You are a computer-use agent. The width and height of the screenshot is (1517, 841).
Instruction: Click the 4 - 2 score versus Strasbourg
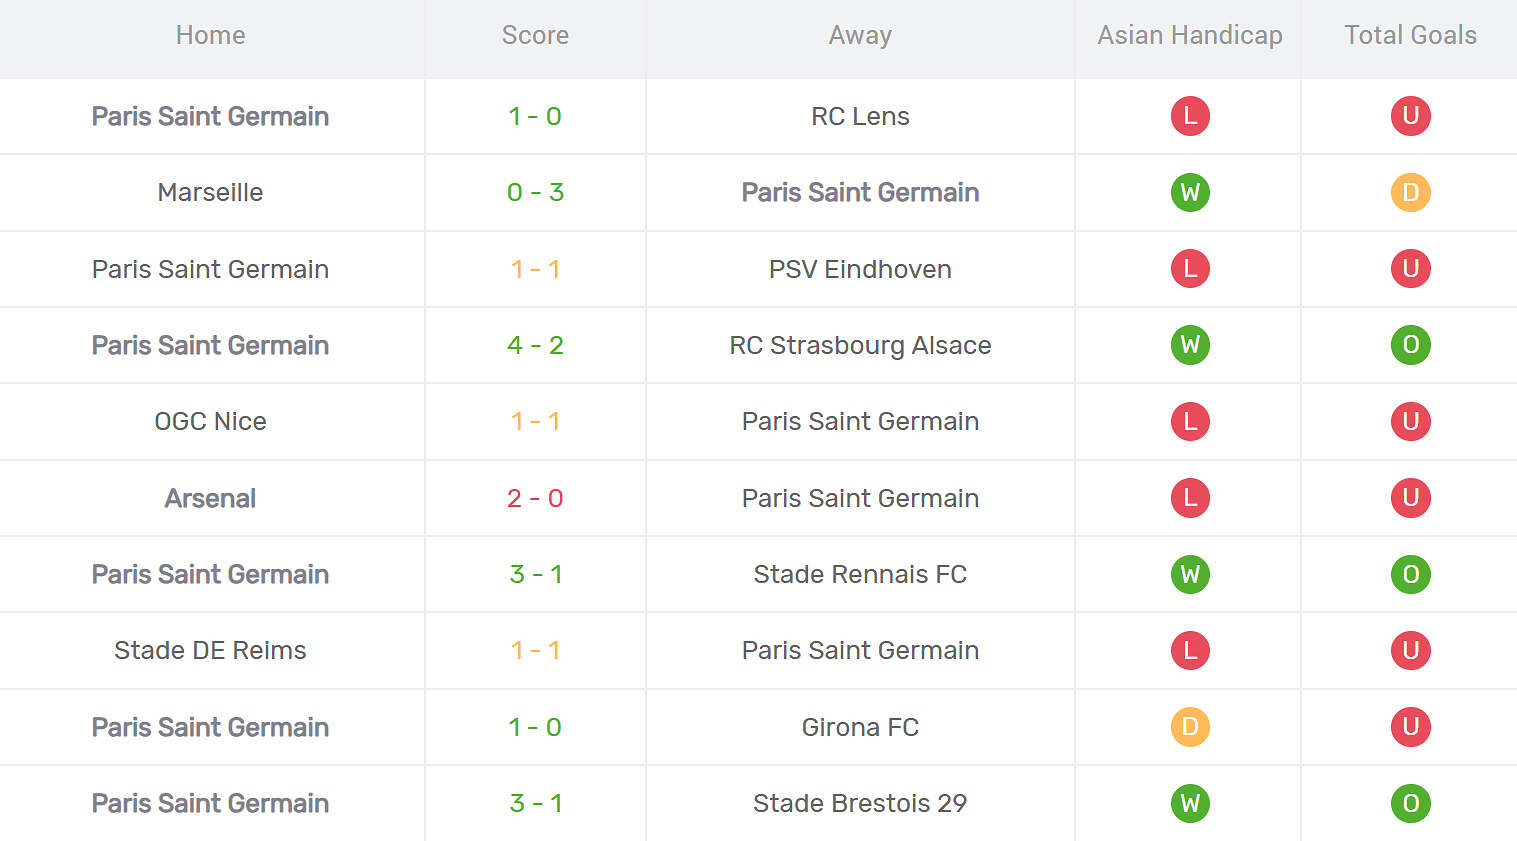[x=535, y=345]
